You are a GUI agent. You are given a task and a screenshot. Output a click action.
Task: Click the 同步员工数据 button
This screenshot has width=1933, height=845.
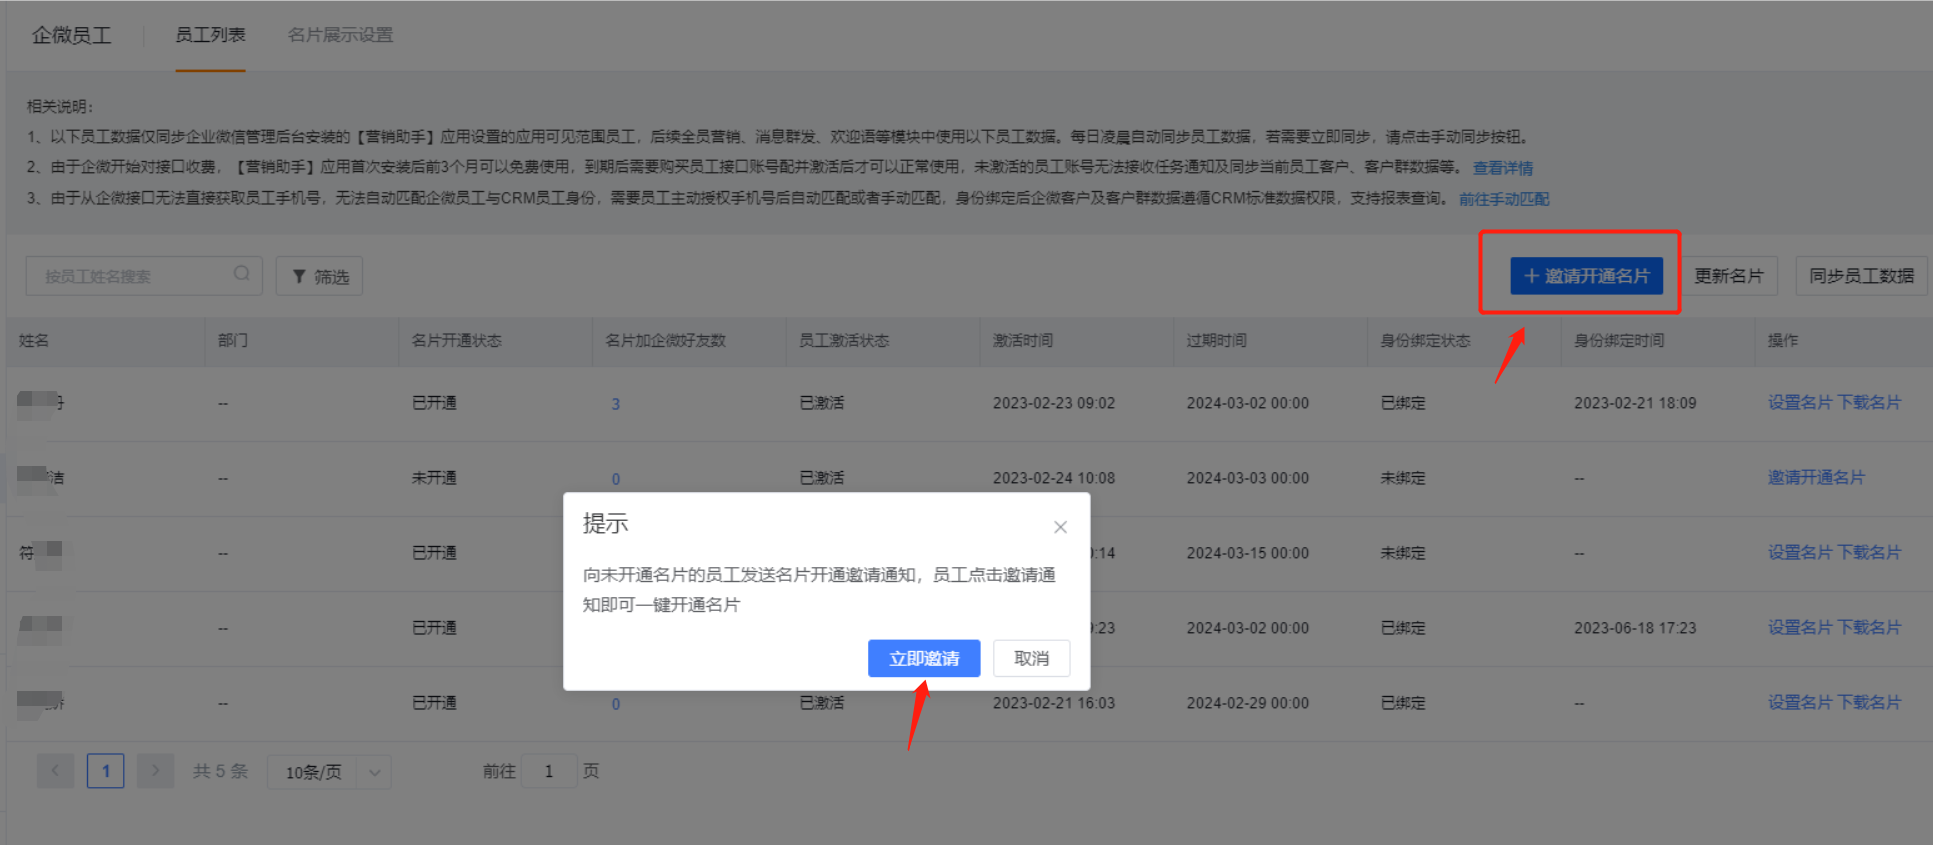tap(1861, 276)
